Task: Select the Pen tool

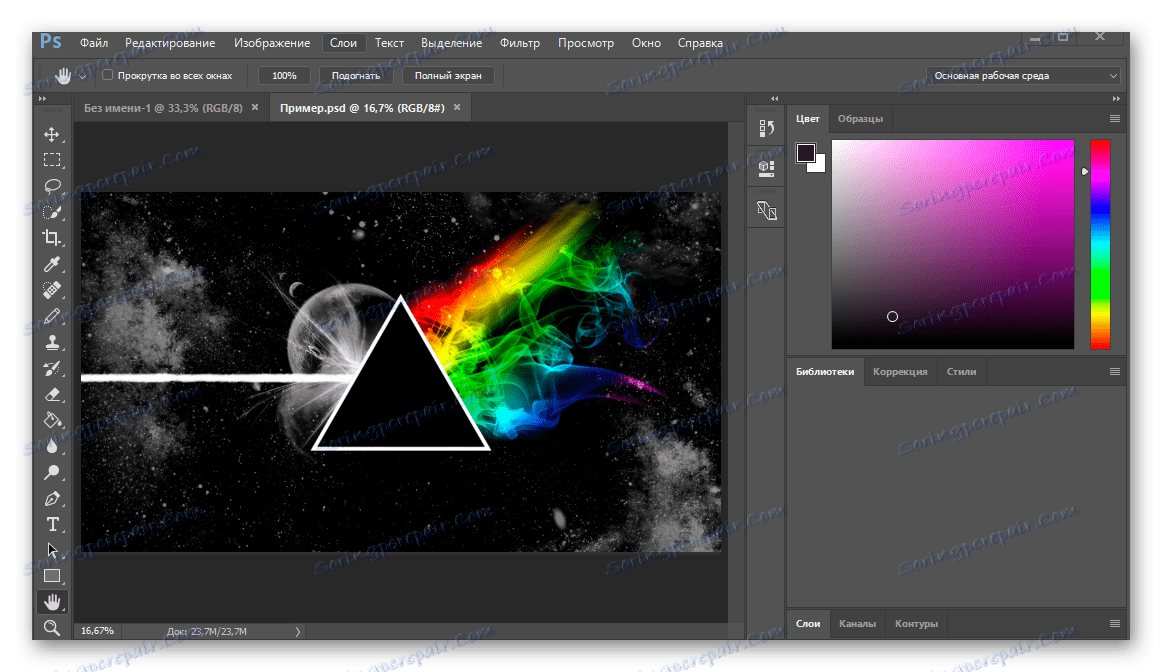Action: click(x=52, y=498)
